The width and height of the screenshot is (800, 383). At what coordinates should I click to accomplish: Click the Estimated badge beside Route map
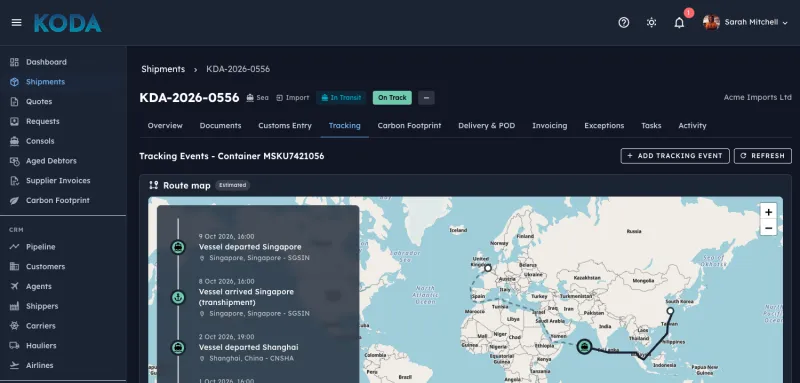coord(233,185)
